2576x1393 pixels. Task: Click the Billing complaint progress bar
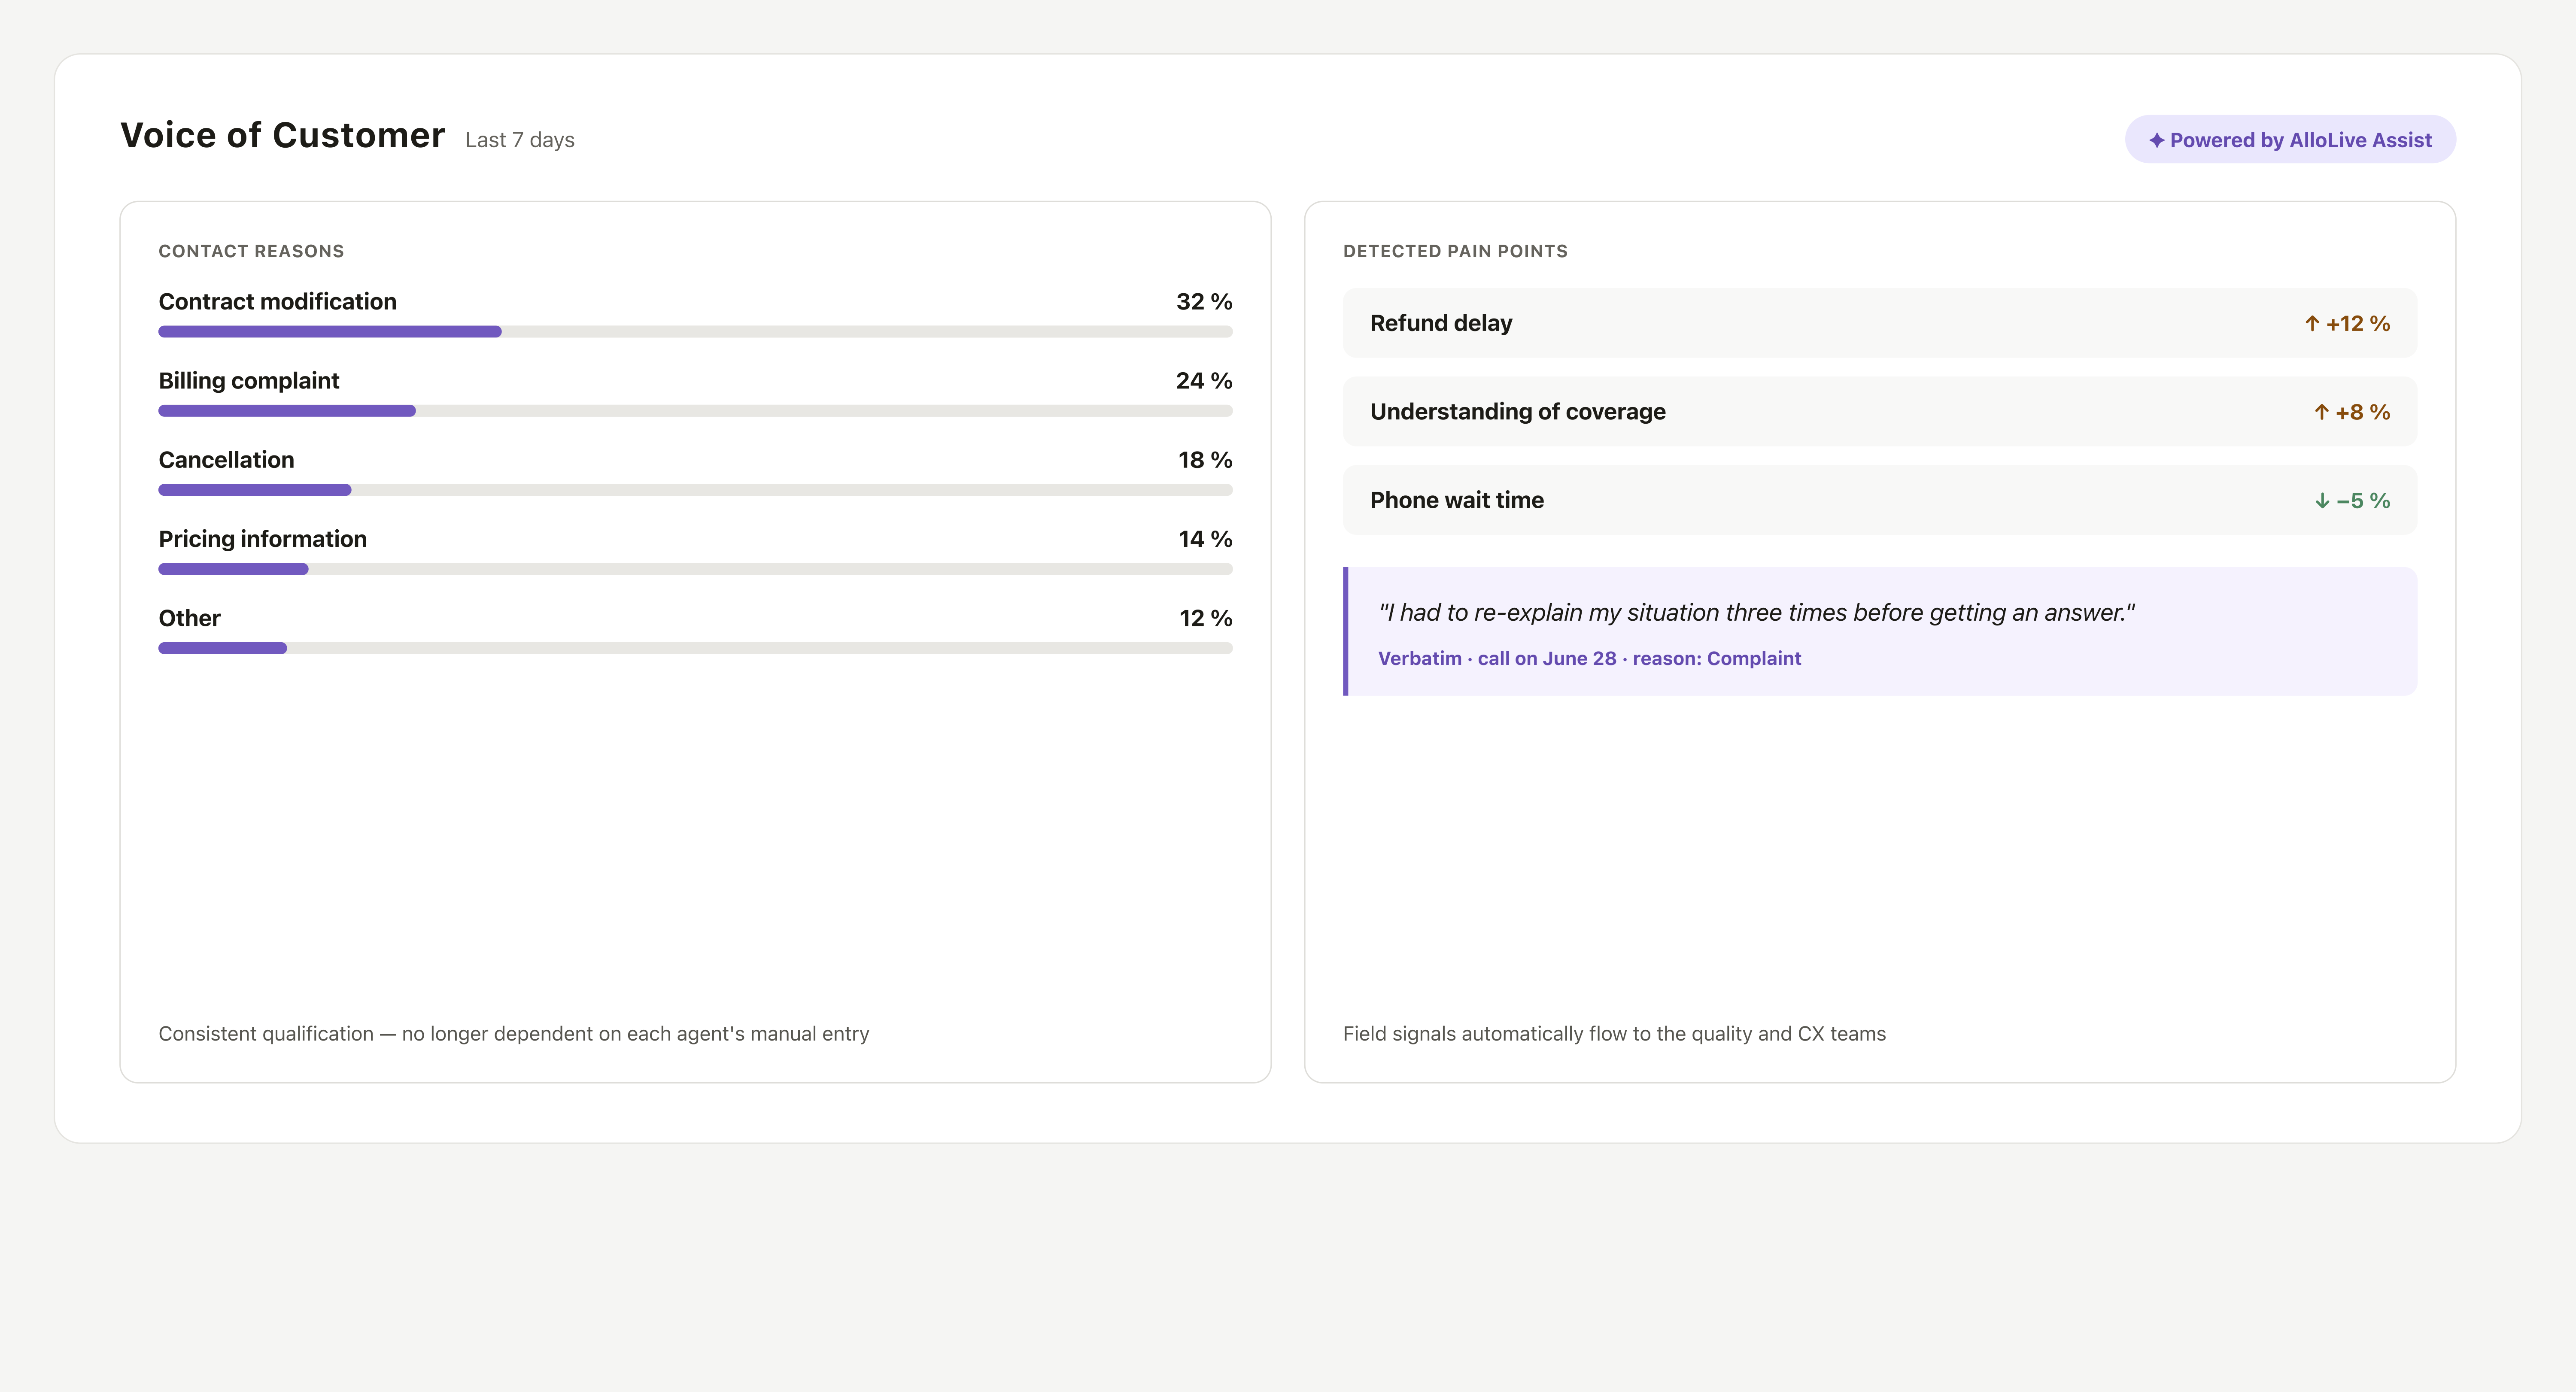[695, 411]
